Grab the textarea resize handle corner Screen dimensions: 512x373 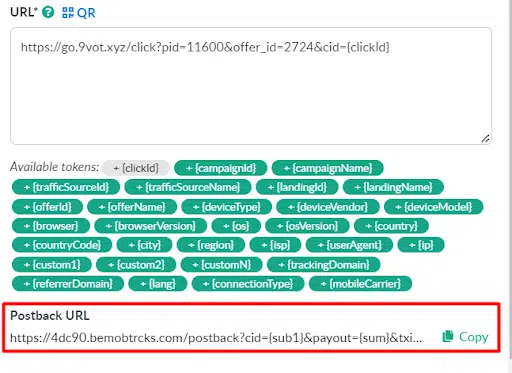[485, 138]
